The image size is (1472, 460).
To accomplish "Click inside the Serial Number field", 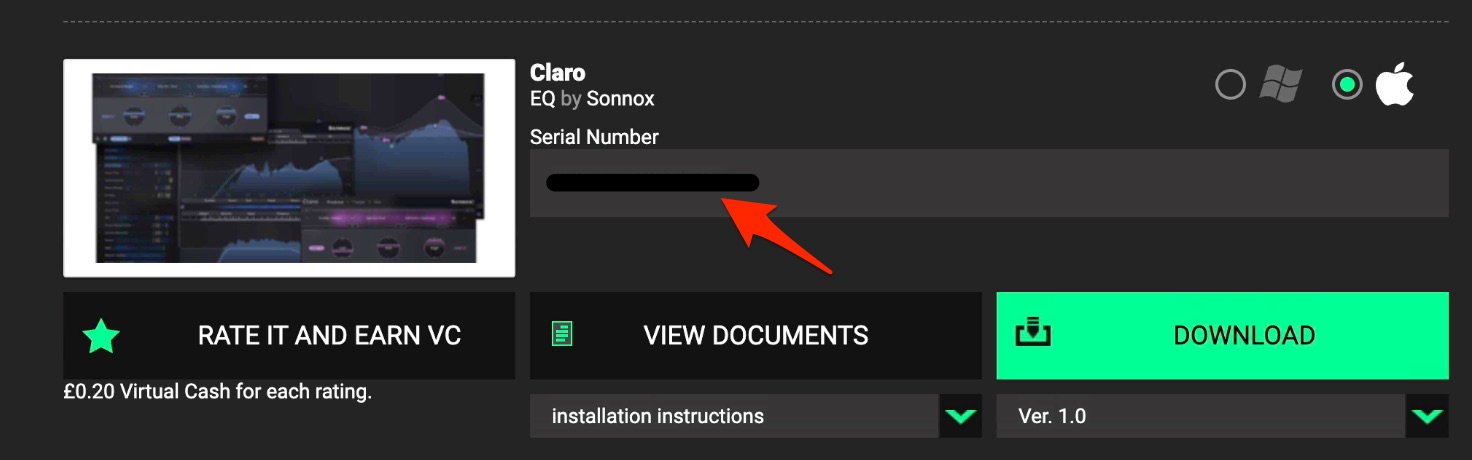I will coord(989,183).
